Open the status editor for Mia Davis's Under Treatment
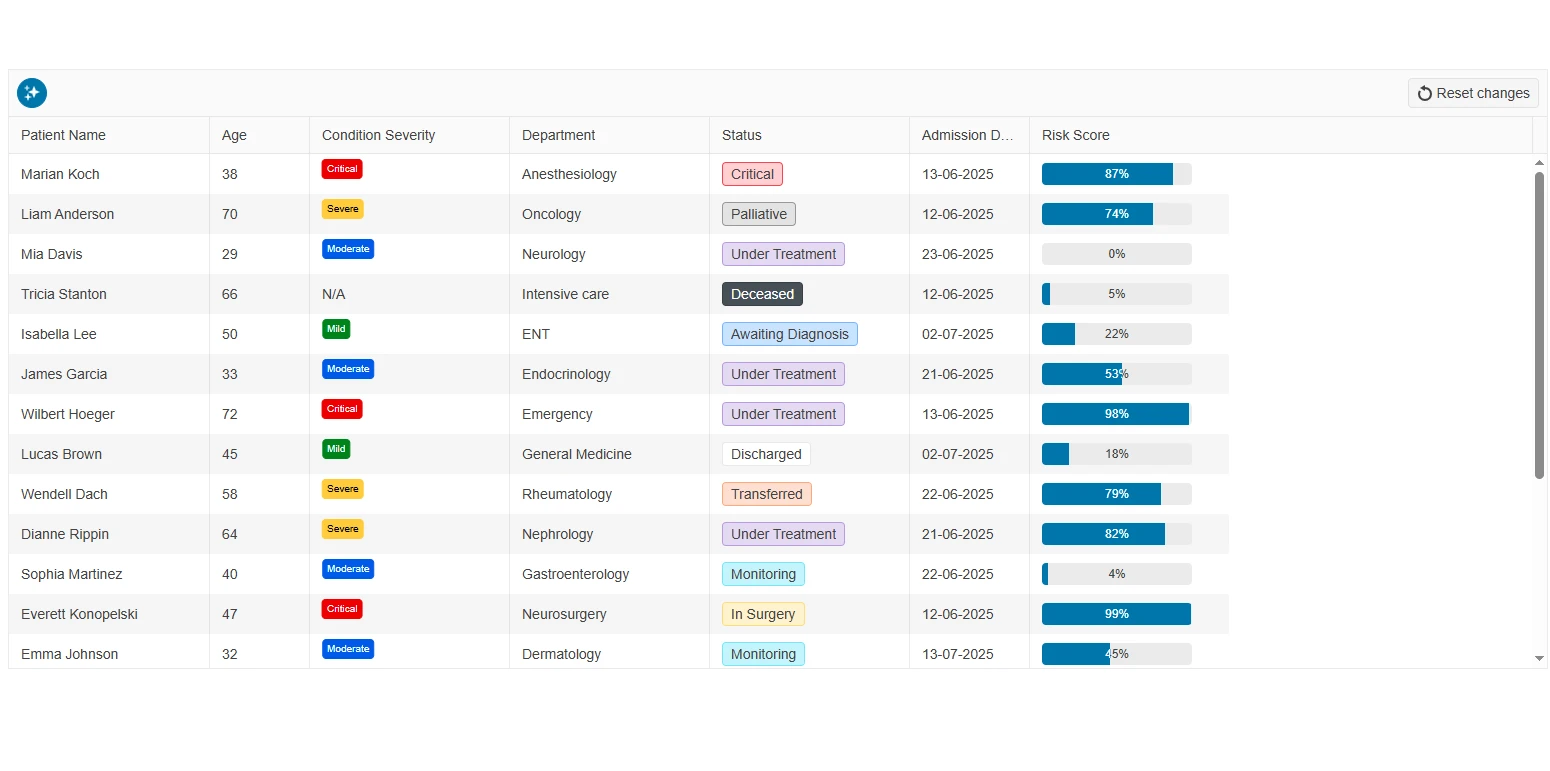This screenshot has height=771, width=1550. pyautogui.click(x=782, y=254)
